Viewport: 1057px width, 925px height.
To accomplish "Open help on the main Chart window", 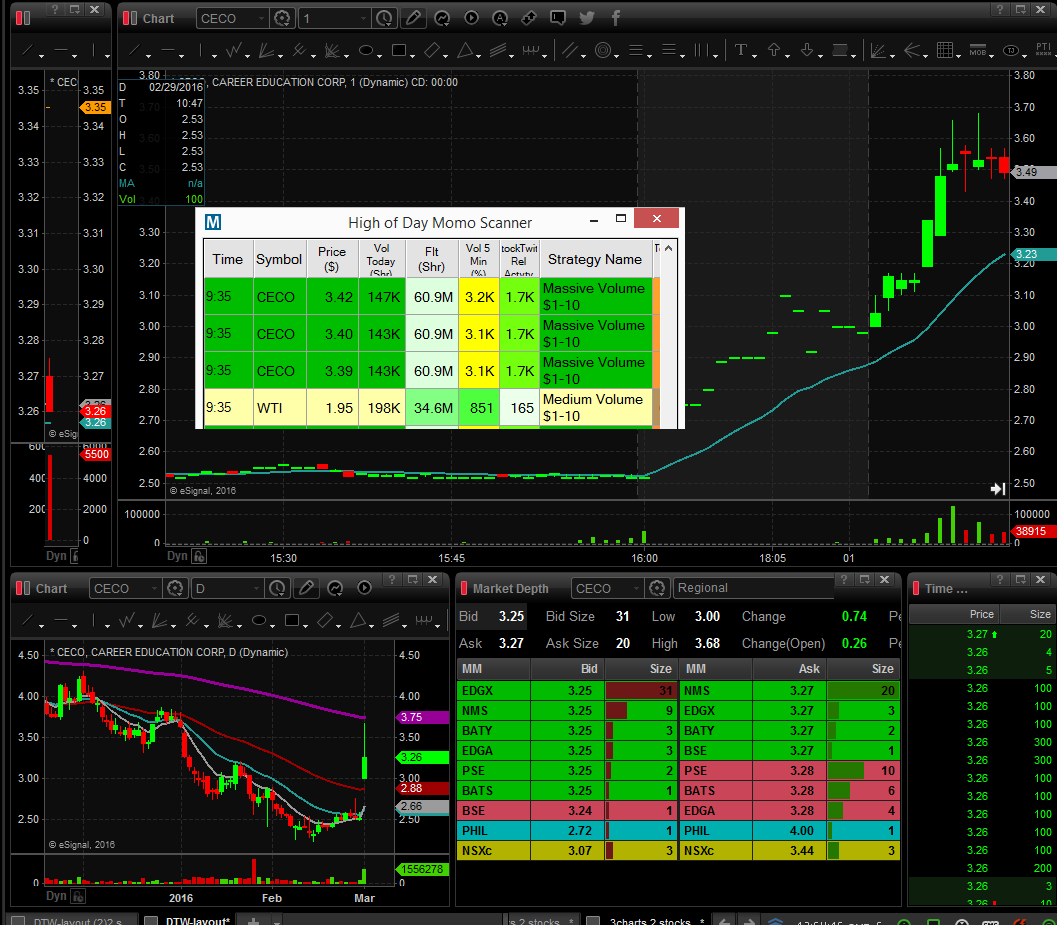I will (x=999, y=9).
